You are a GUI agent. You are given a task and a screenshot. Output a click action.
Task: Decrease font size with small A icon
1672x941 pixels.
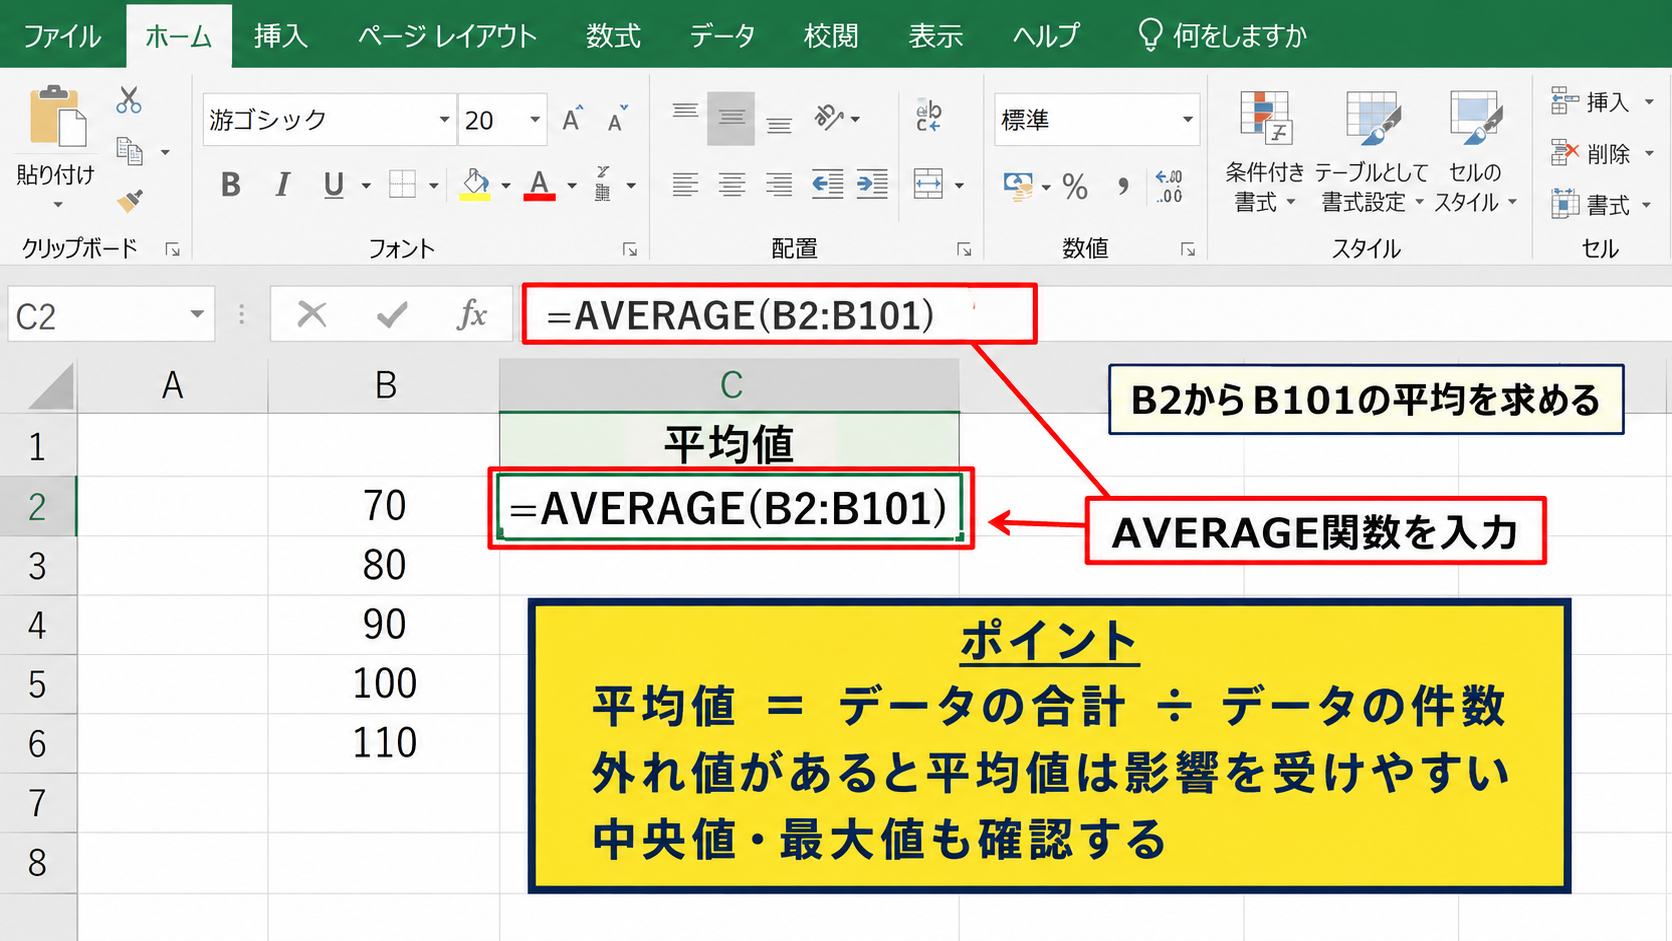pos(617,119)
